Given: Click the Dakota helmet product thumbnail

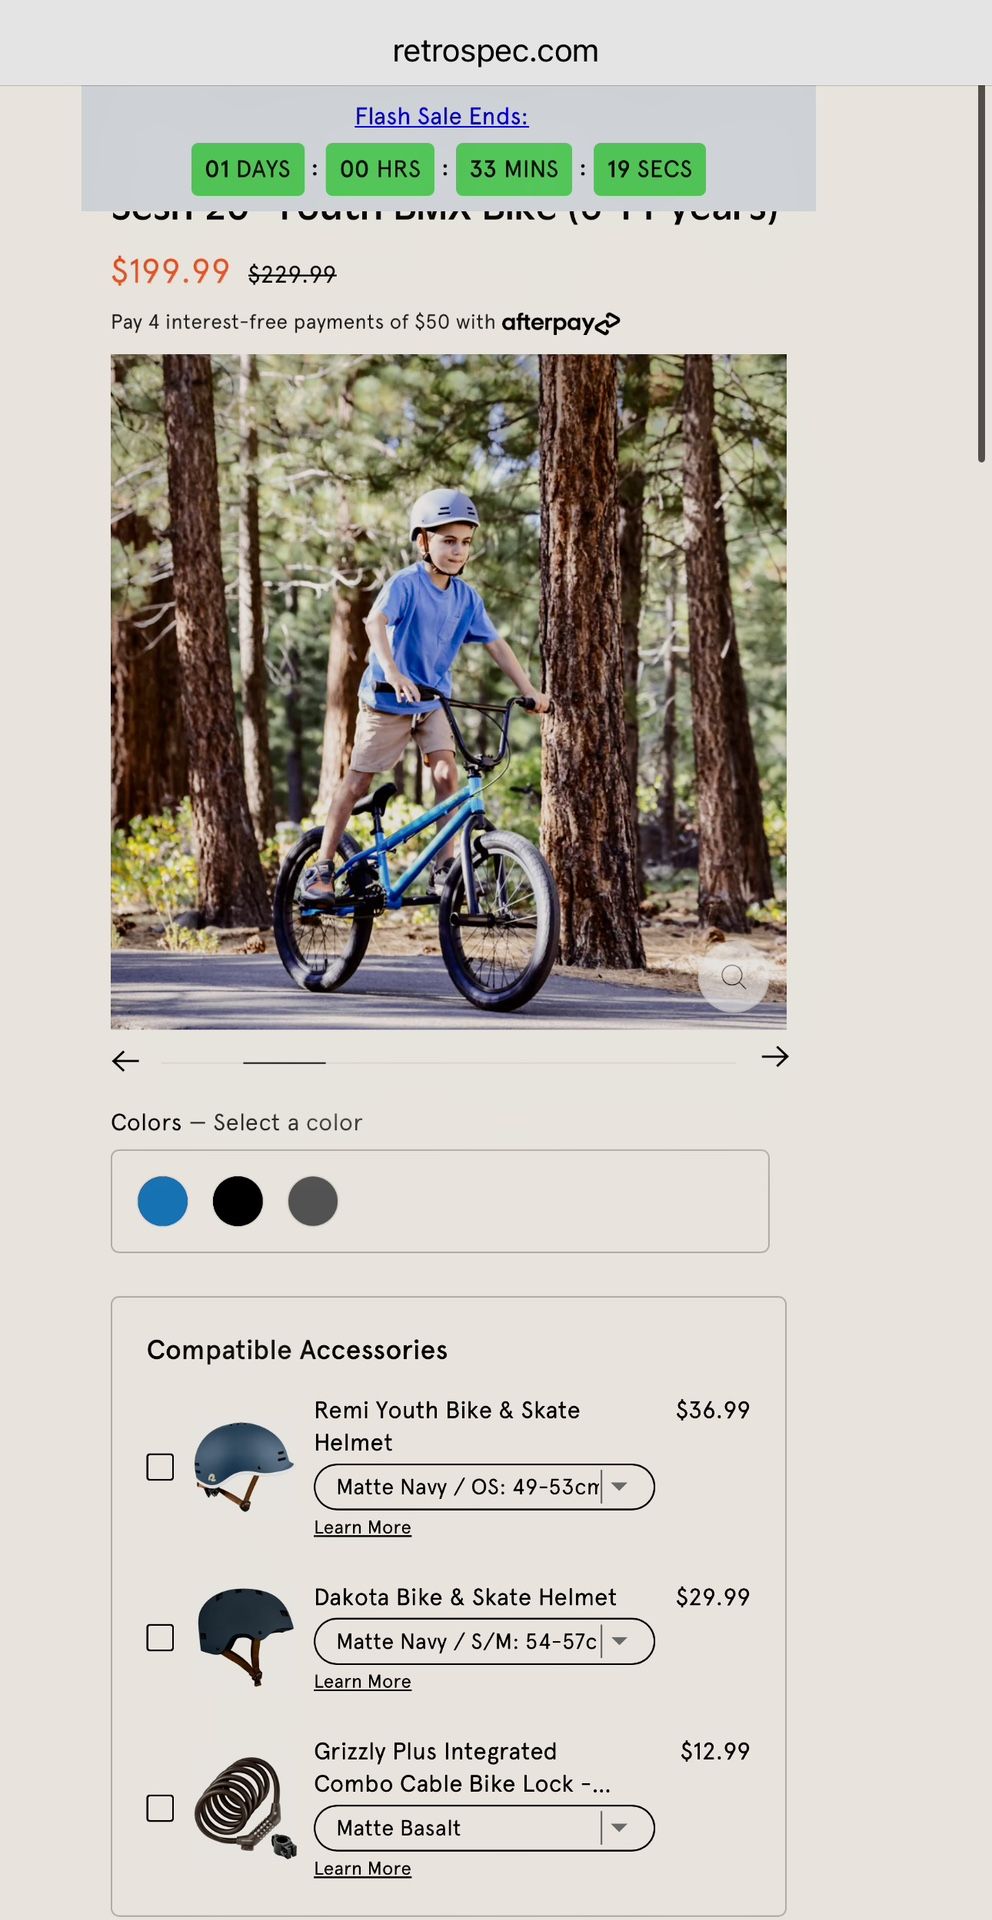Looking at the screenshot, I should coord(245,1636).
